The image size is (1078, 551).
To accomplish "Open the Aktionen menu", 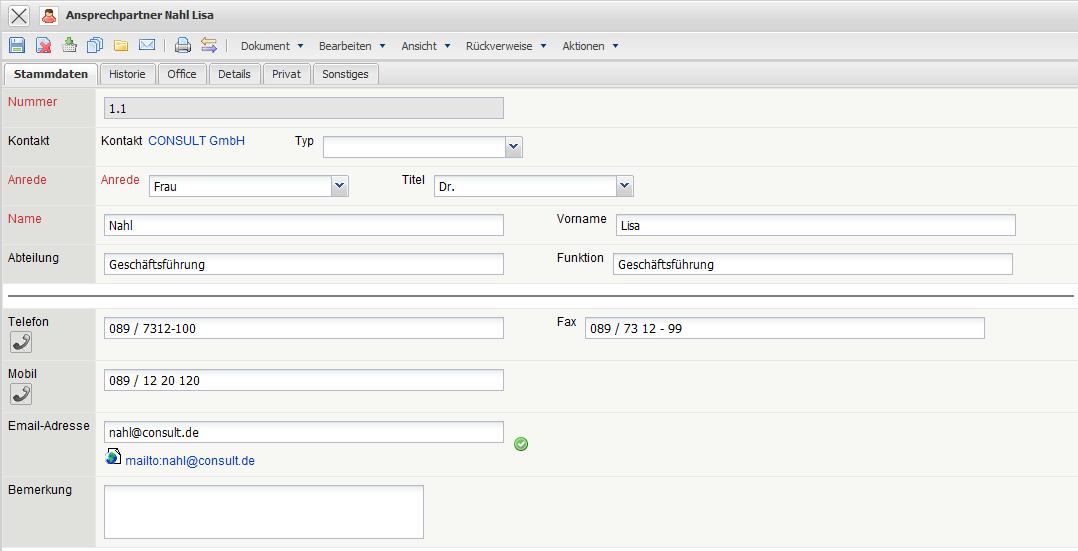I will [589, 46].
